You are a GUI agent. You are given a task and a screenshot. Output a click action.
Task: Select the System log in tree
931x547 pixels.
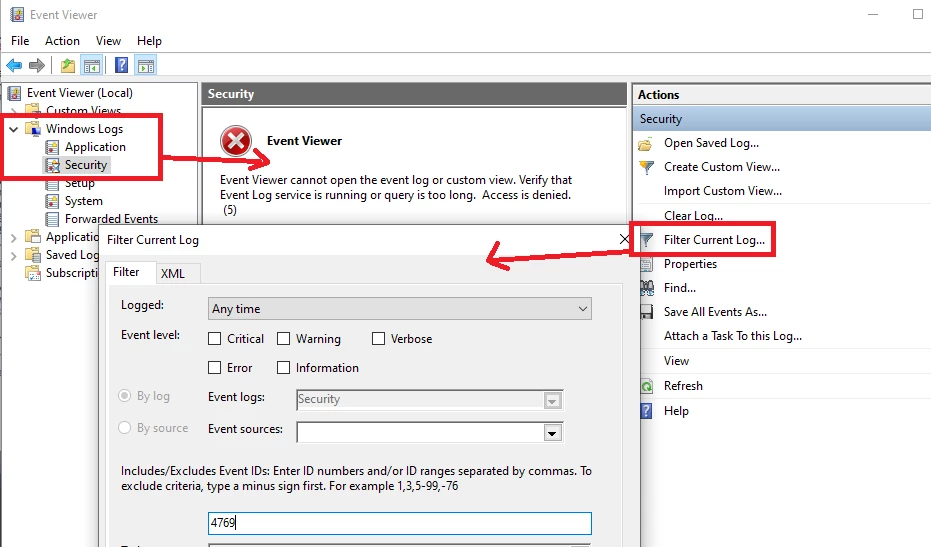[84, 201]
